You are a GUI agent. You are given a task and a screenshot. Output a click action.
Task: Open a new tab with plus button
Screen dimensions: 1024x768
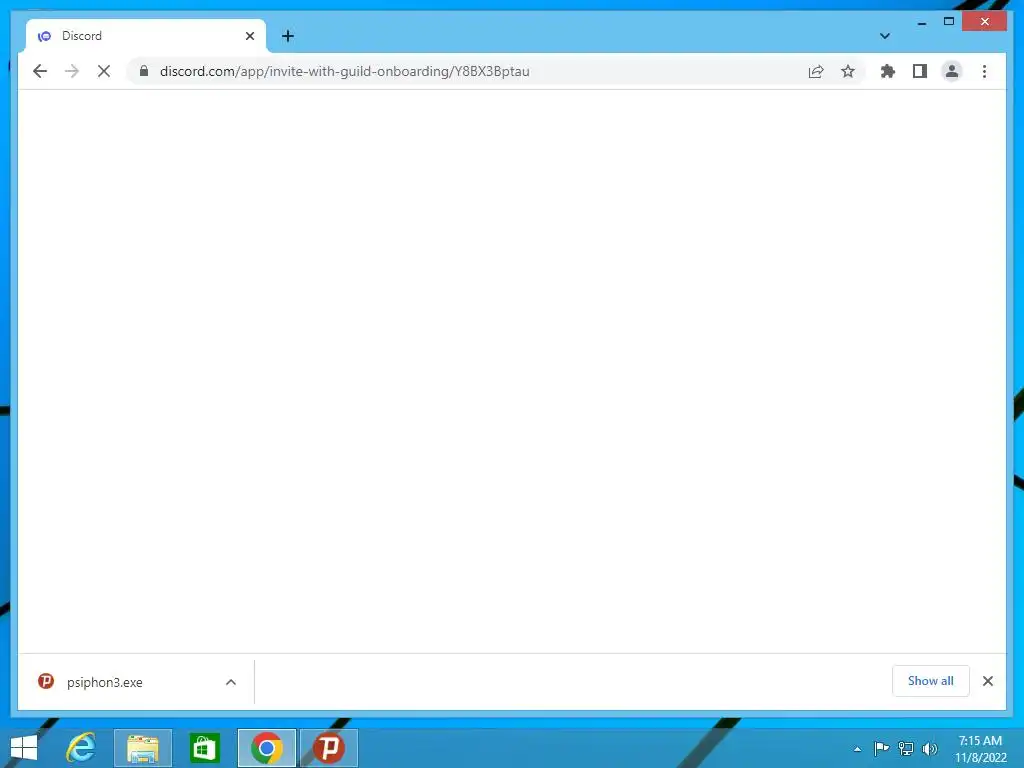pos(287,36)
